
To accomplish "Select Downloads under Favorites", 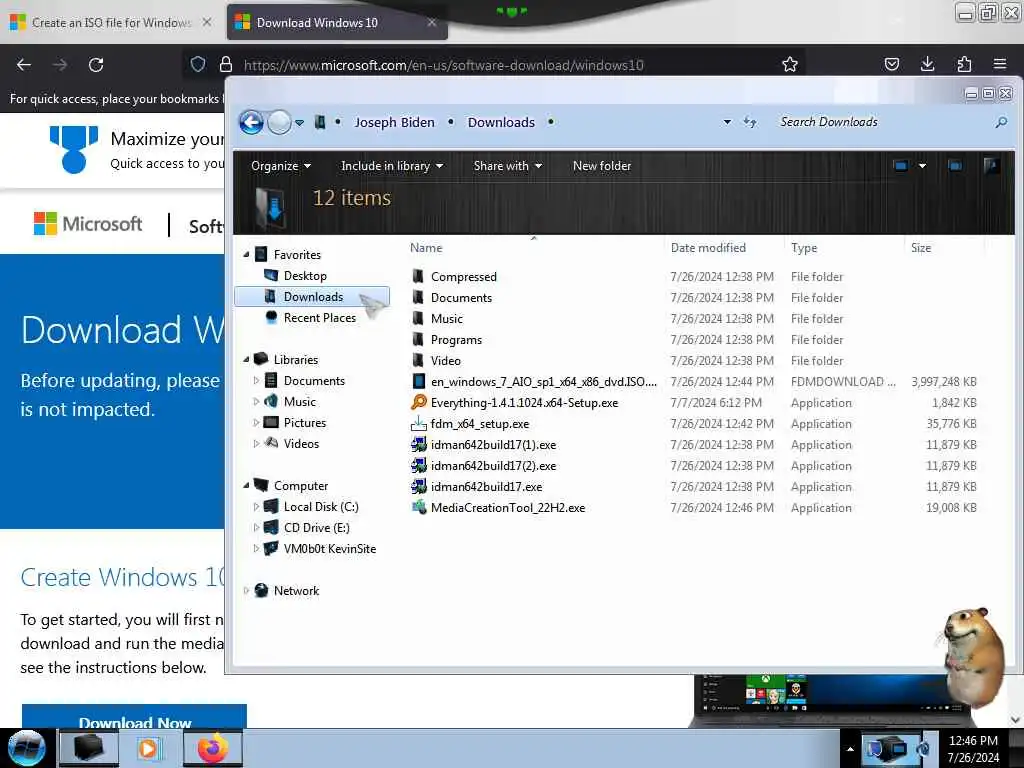I will [313, 296].
